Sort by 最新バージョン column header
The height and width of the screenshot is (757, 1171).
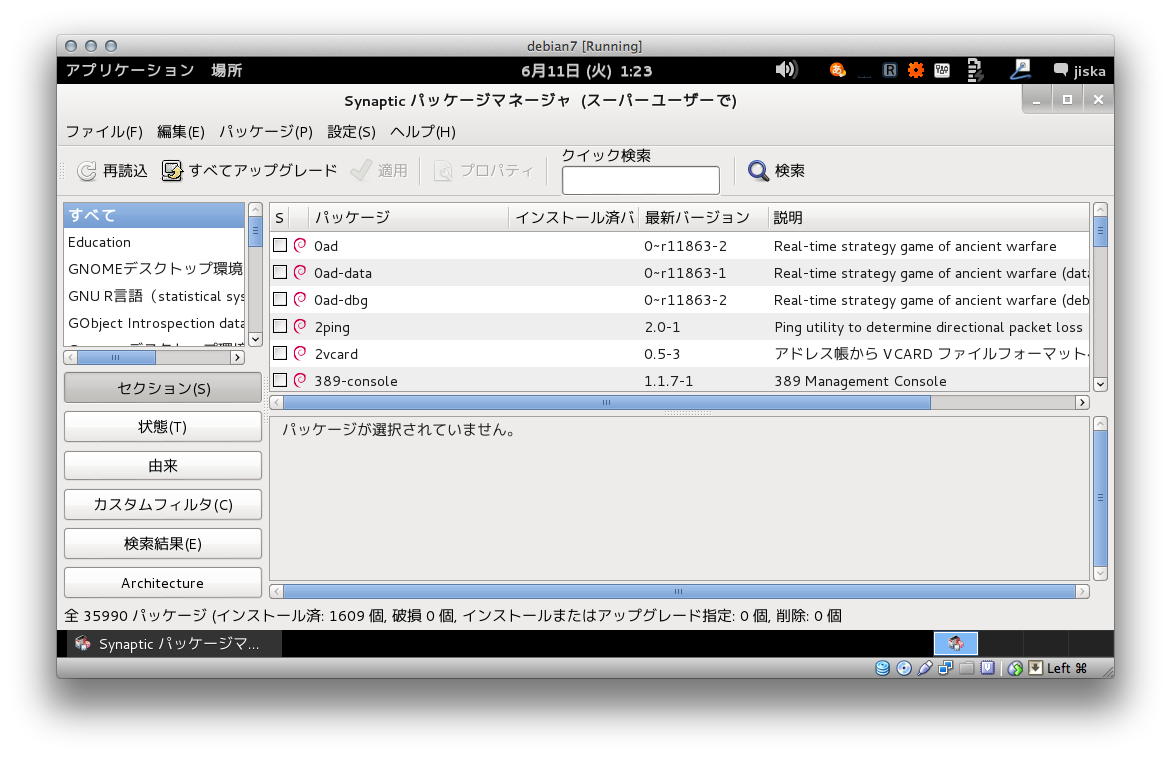click(703, 217)
